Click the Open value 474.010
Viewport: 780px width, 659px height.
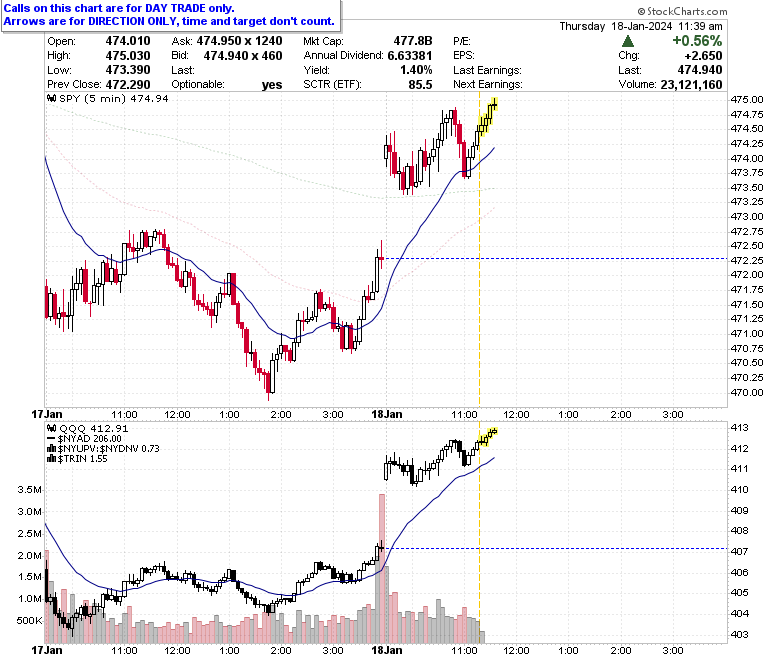[128, 41]
